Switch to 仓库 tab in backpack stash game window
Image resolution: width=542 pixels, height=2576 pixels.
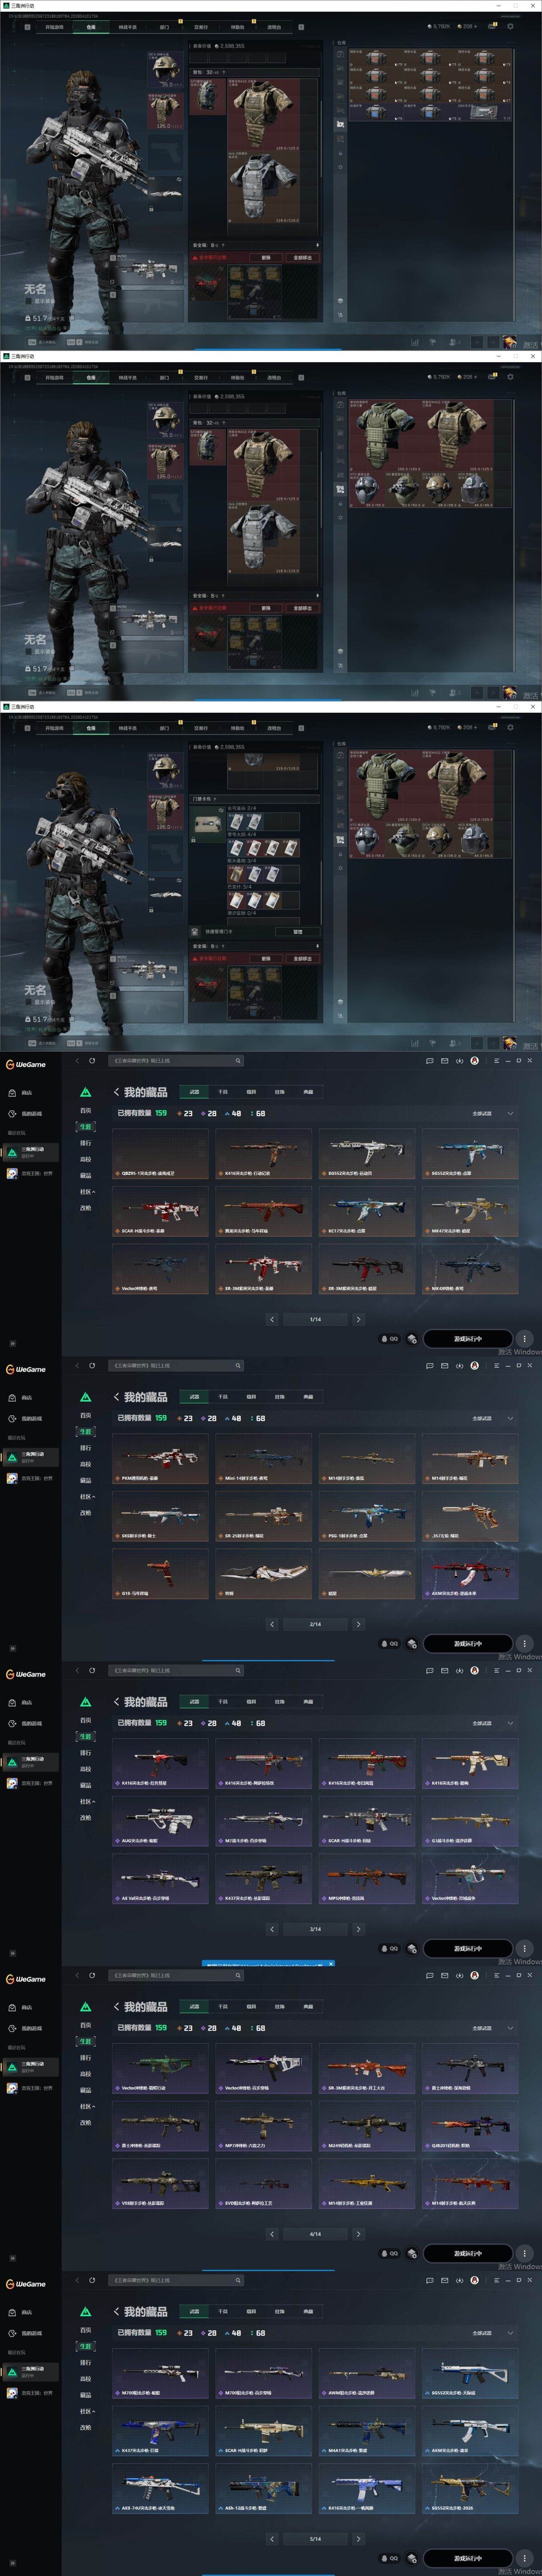click(91, 27)
